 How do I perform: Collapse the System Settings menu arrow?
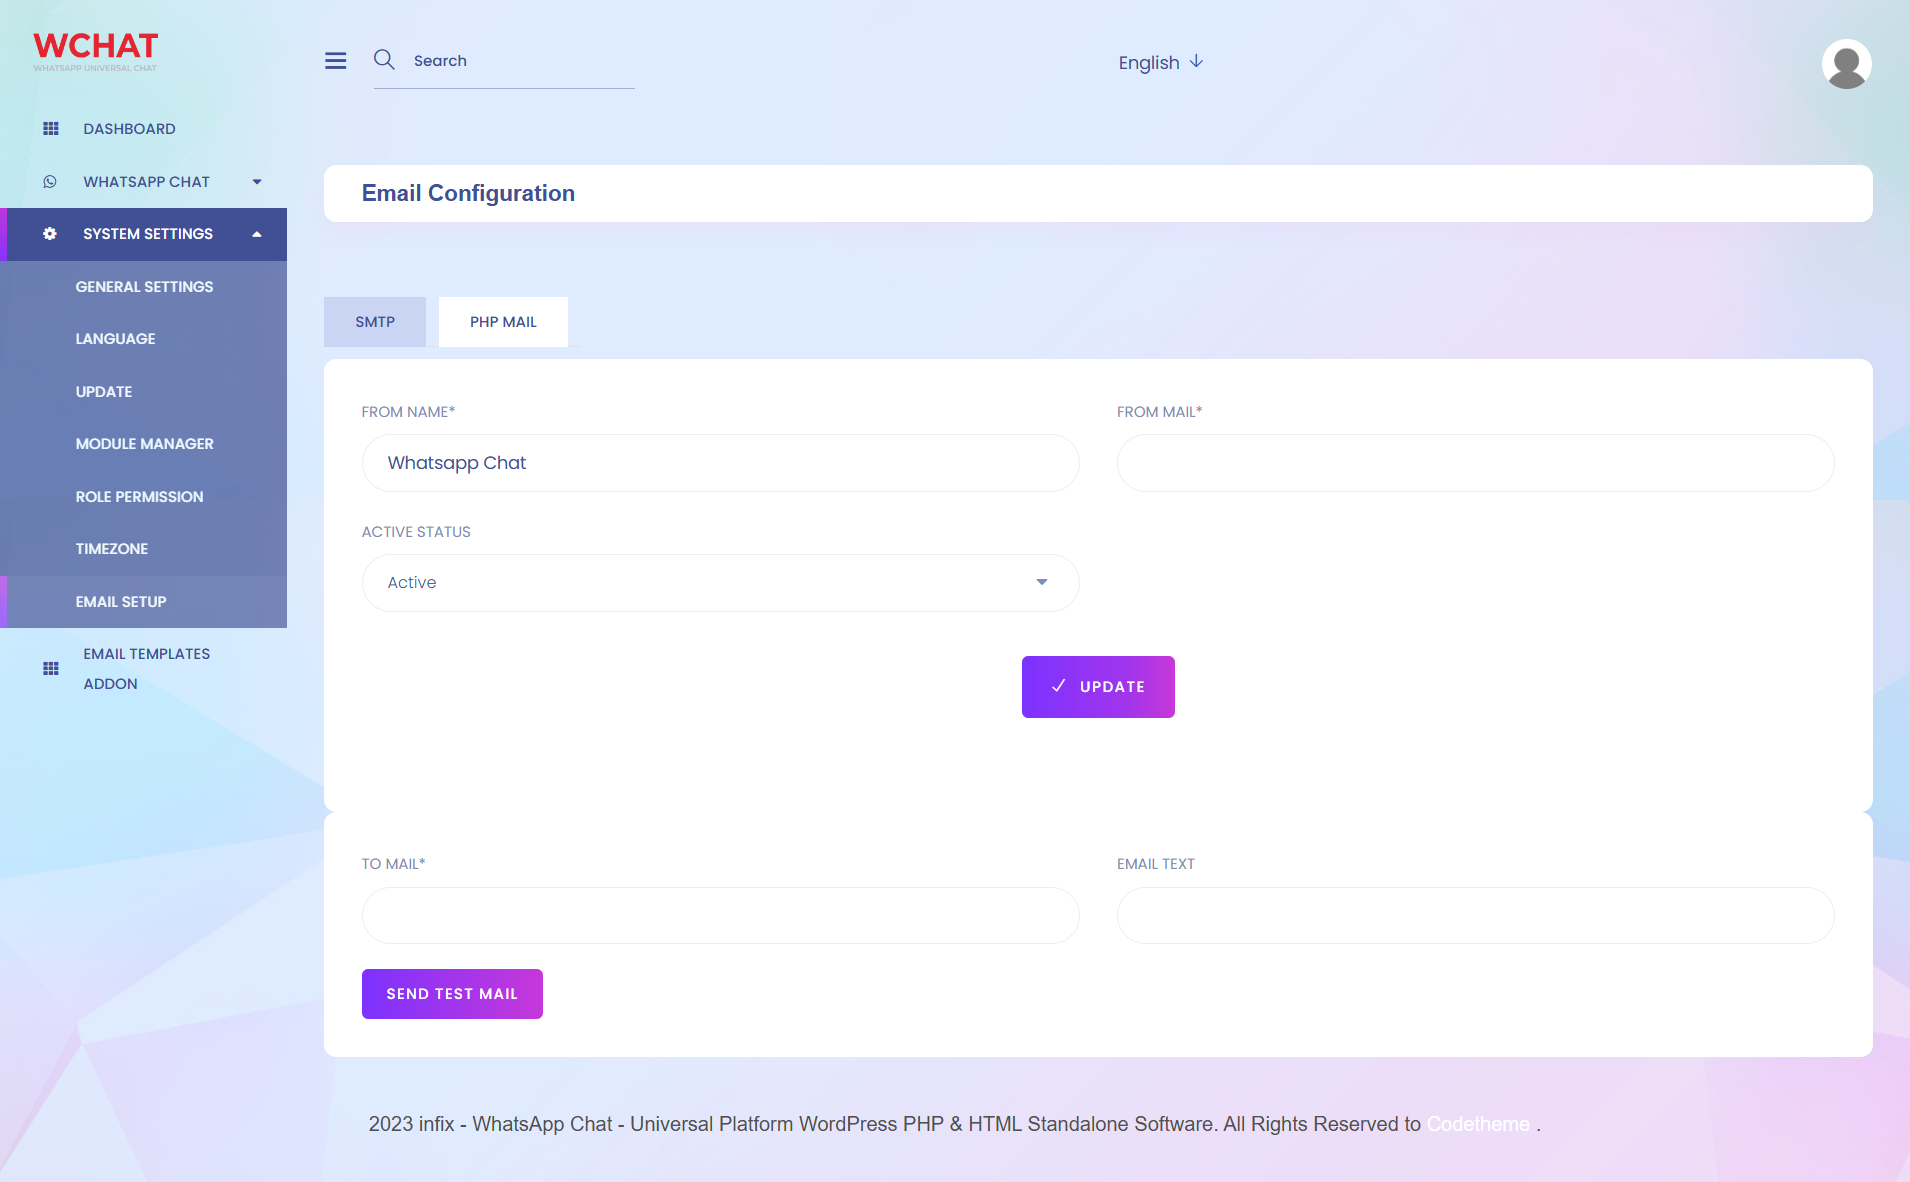[257, 234]
